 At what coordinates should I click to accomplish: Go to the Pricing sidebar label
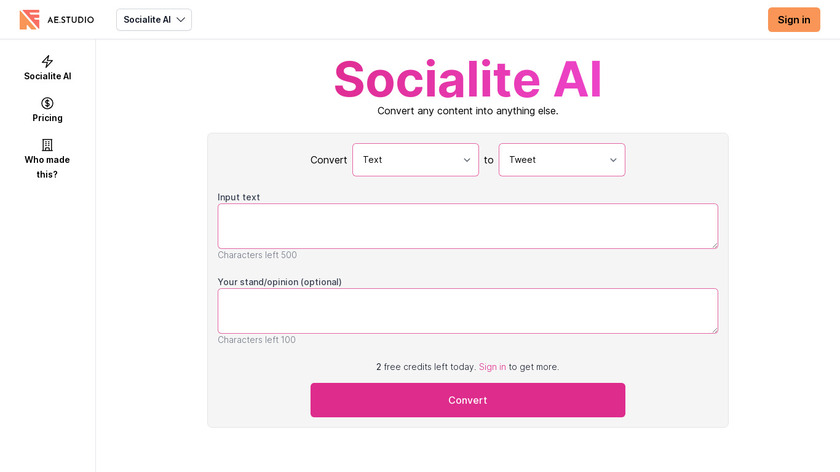47,118
